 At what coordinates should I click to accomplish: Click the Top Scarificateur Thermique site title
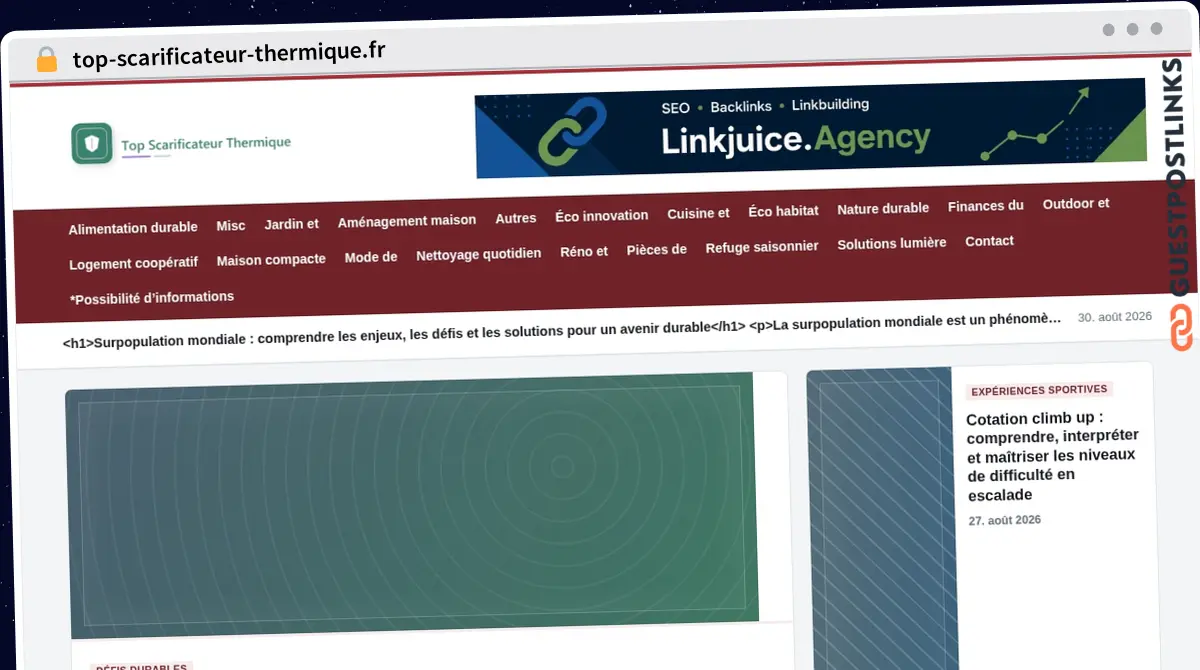pos(206,144)
